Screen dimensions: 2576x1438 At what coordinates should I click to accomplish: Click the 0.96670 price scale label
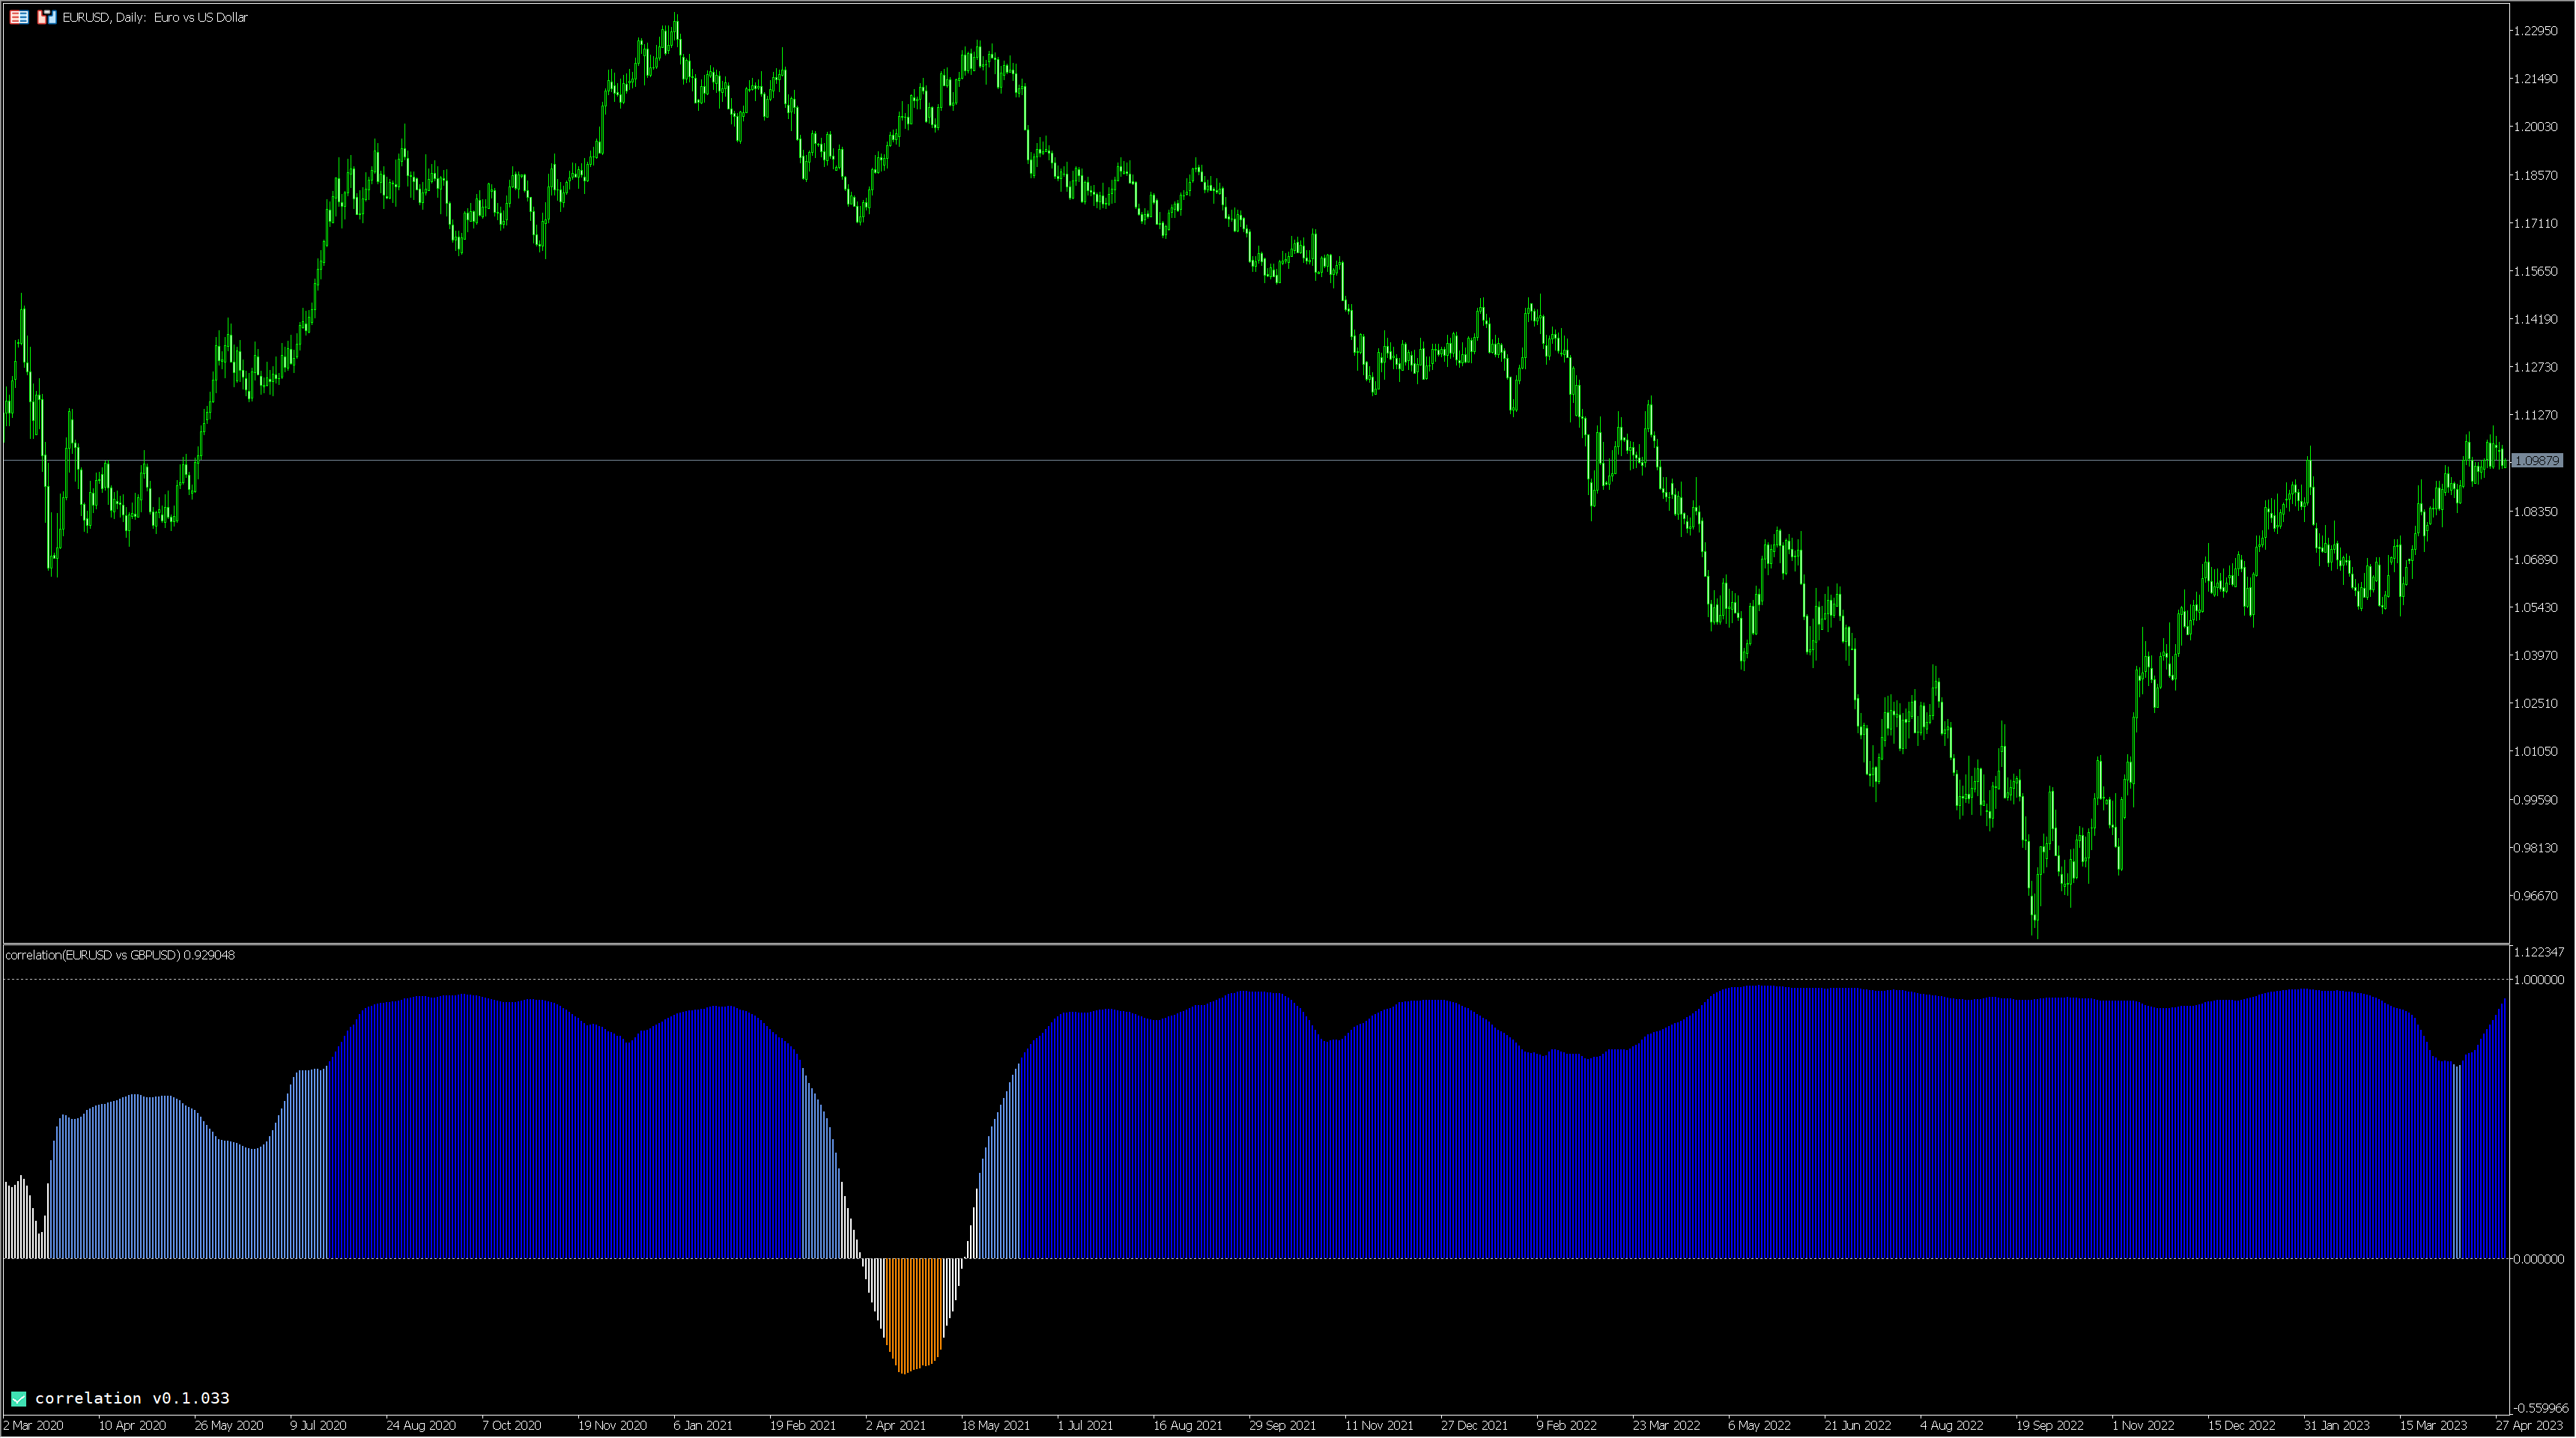2535,896
